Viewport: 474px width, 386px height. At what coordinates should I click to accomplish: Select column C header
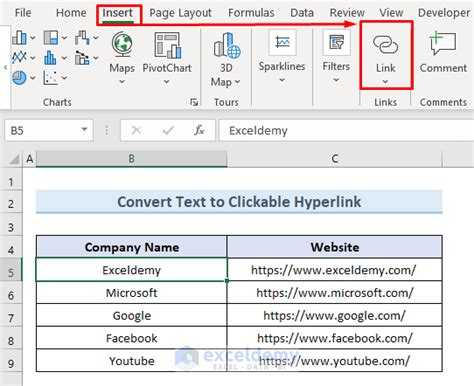pyautogui.click(x=335, y=159)
